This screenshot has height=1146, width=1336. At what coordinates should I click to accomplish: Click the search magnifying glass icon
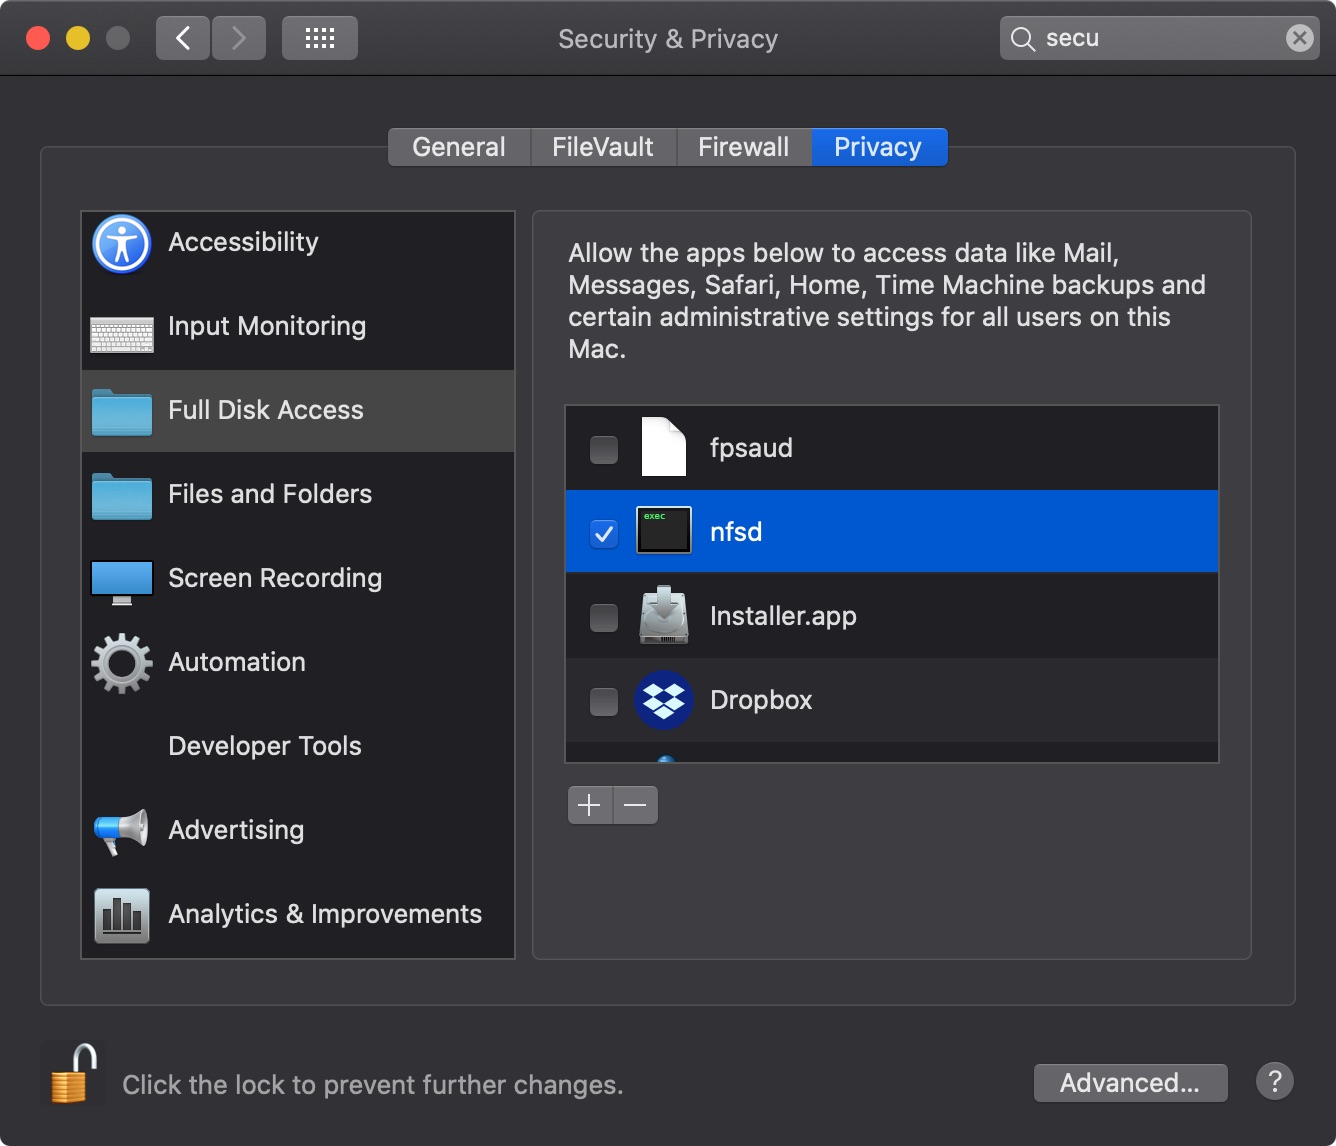tap(1023, 39)
